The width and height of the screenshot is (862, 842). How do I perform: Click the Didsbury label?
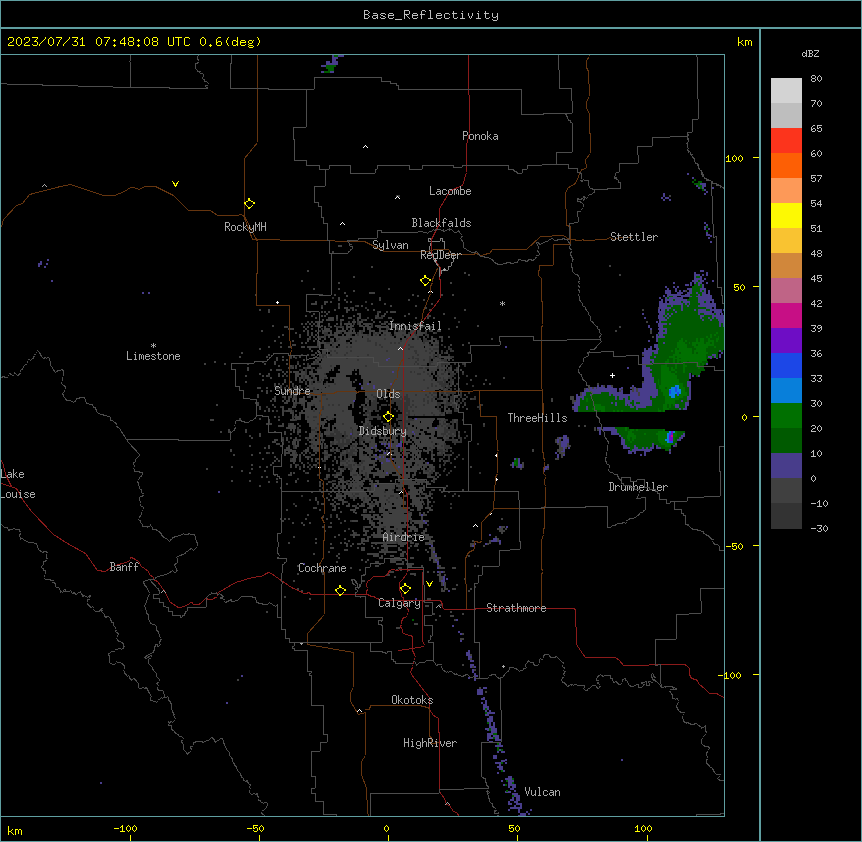383,431
